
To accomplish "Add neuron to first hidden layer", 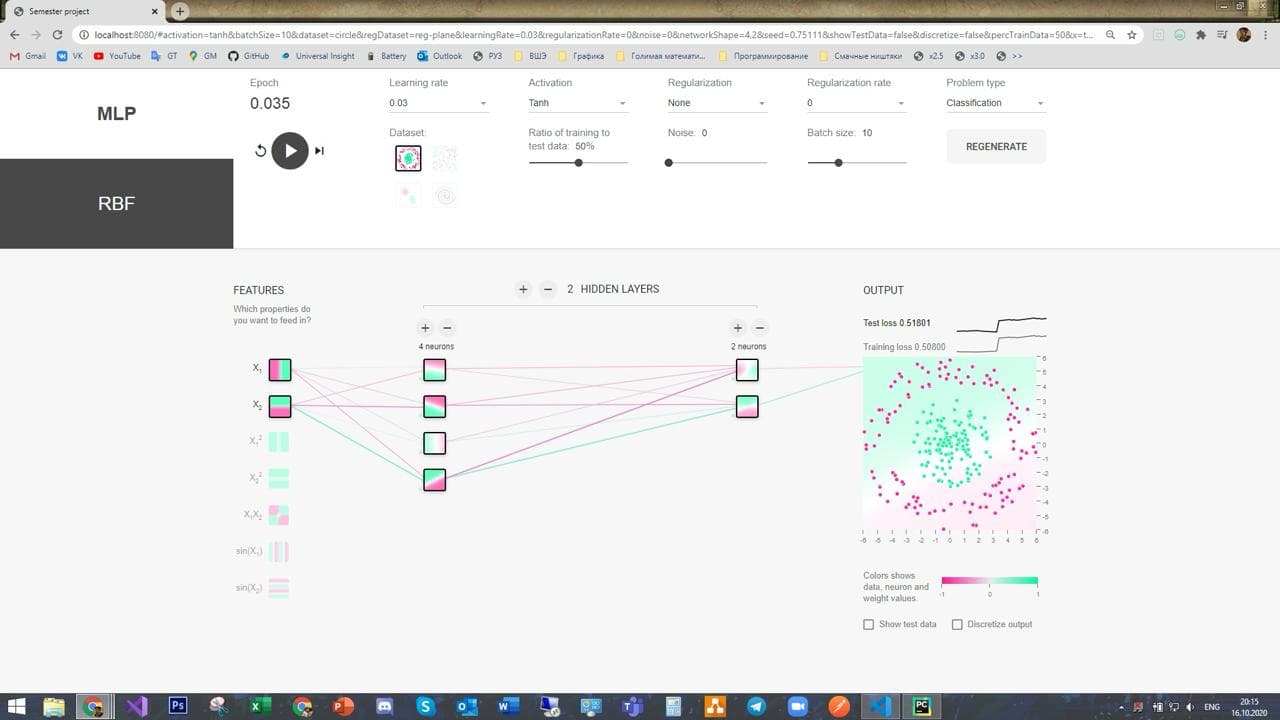I will tap(425, 328).
